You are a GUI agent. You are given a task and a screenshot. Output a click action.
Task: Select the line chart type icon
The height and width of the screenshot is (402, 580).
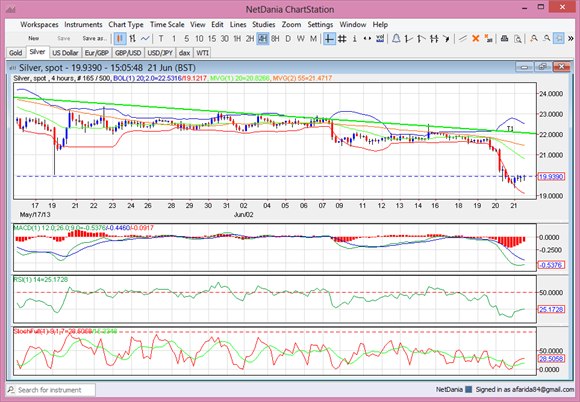click(145, 38)
